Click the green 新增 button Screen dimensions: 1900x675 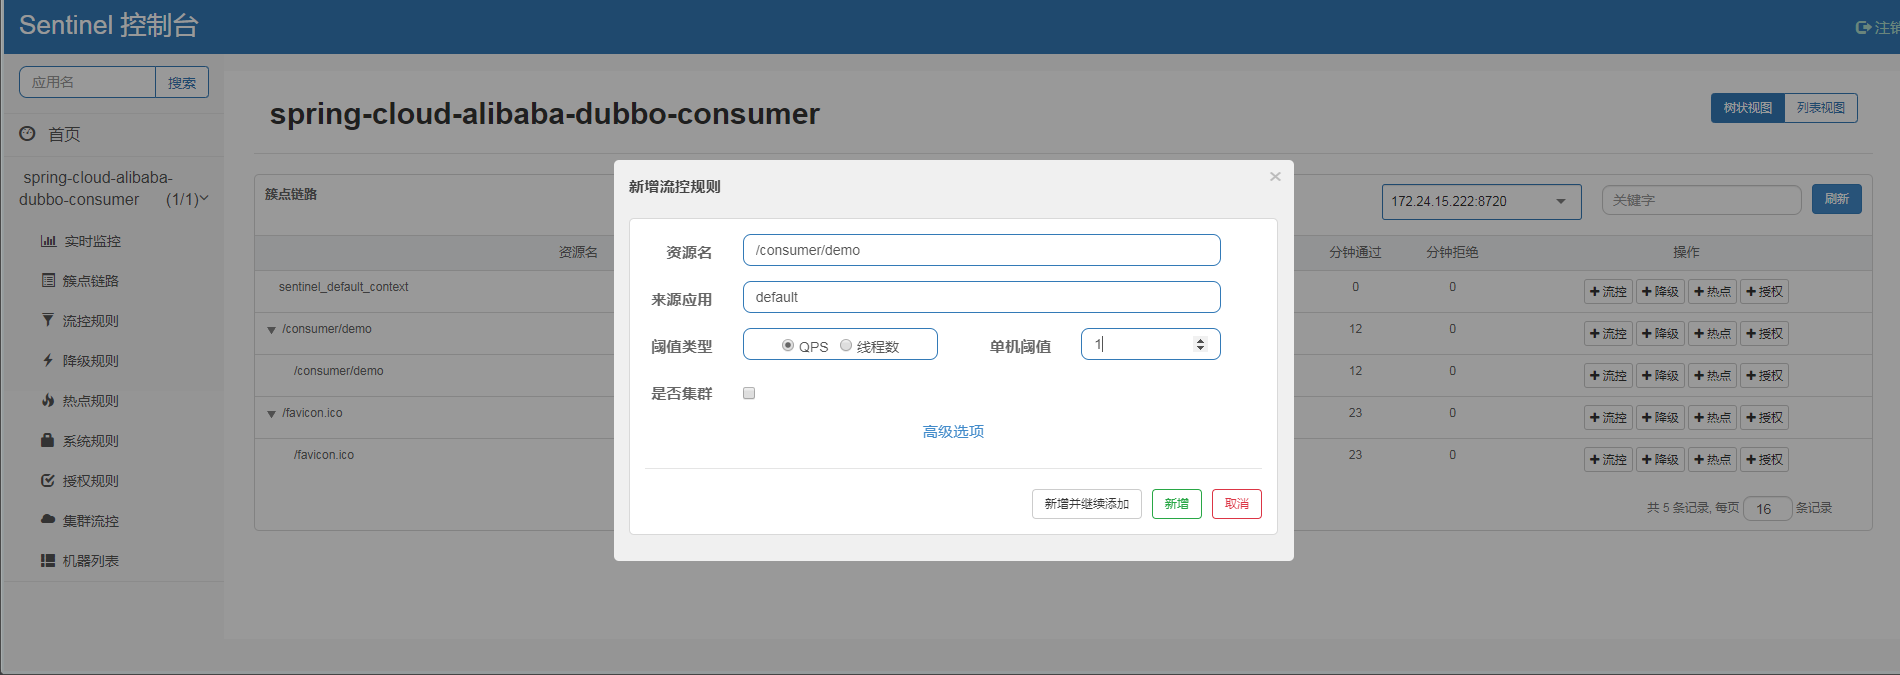pos(1177,504)
